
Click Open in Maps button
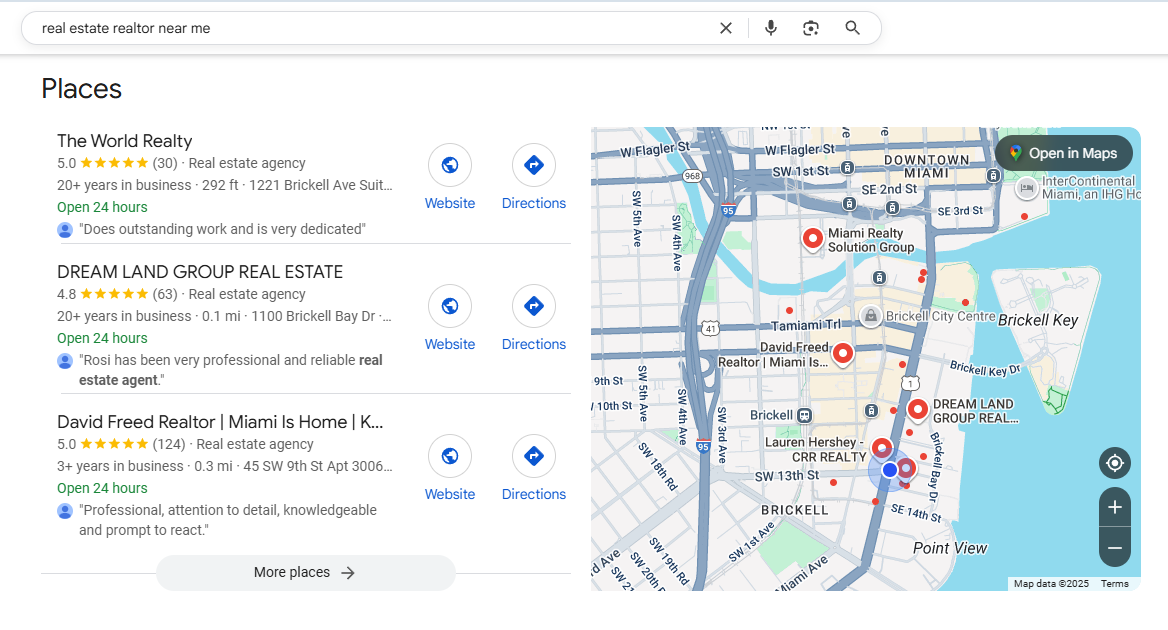click(x=1063, y=153)
